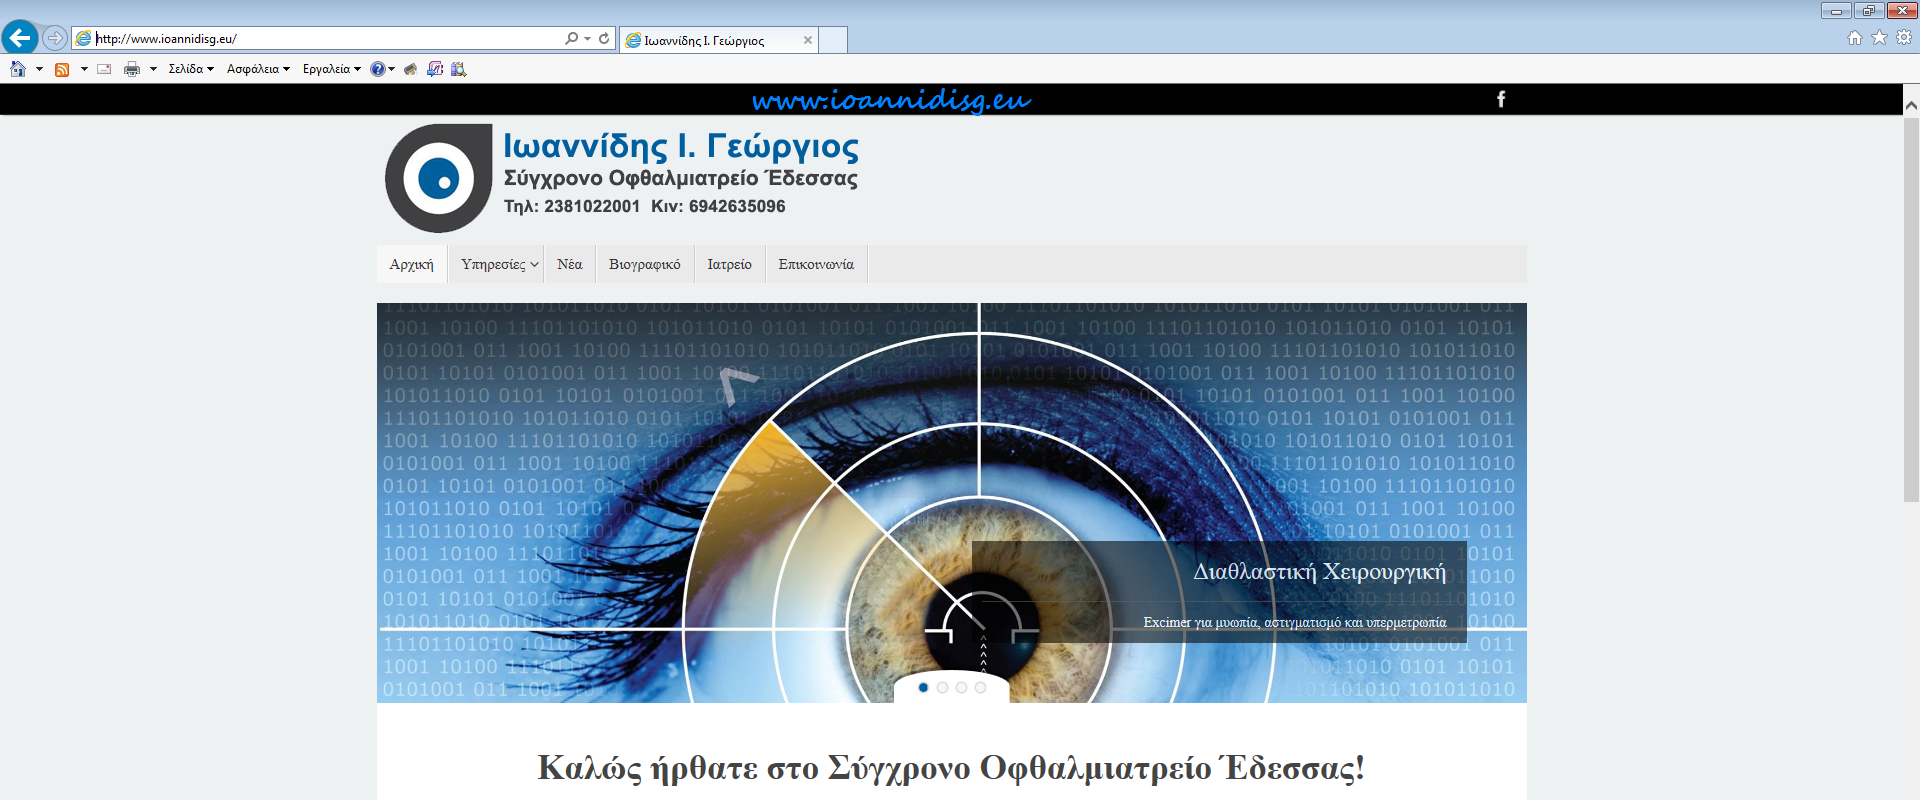The width and height of the screenshot is (1920, 800).
Task: Open Favorites with the star icon
Action: 1879,38
